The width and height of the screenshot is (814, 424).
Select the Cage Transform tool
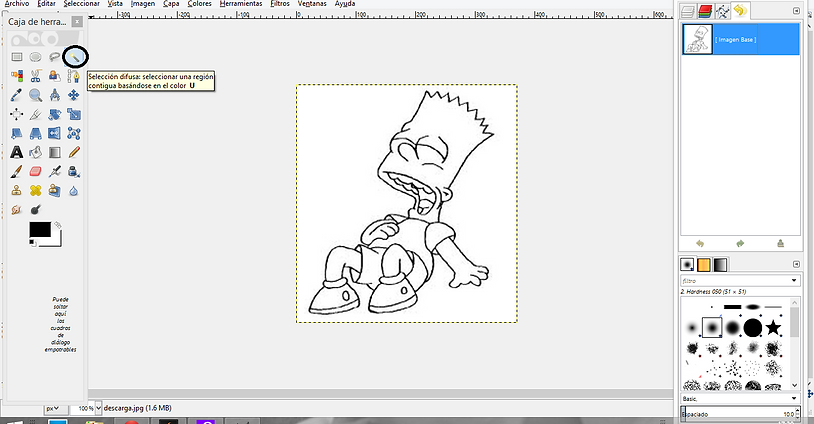coord(74,133)
